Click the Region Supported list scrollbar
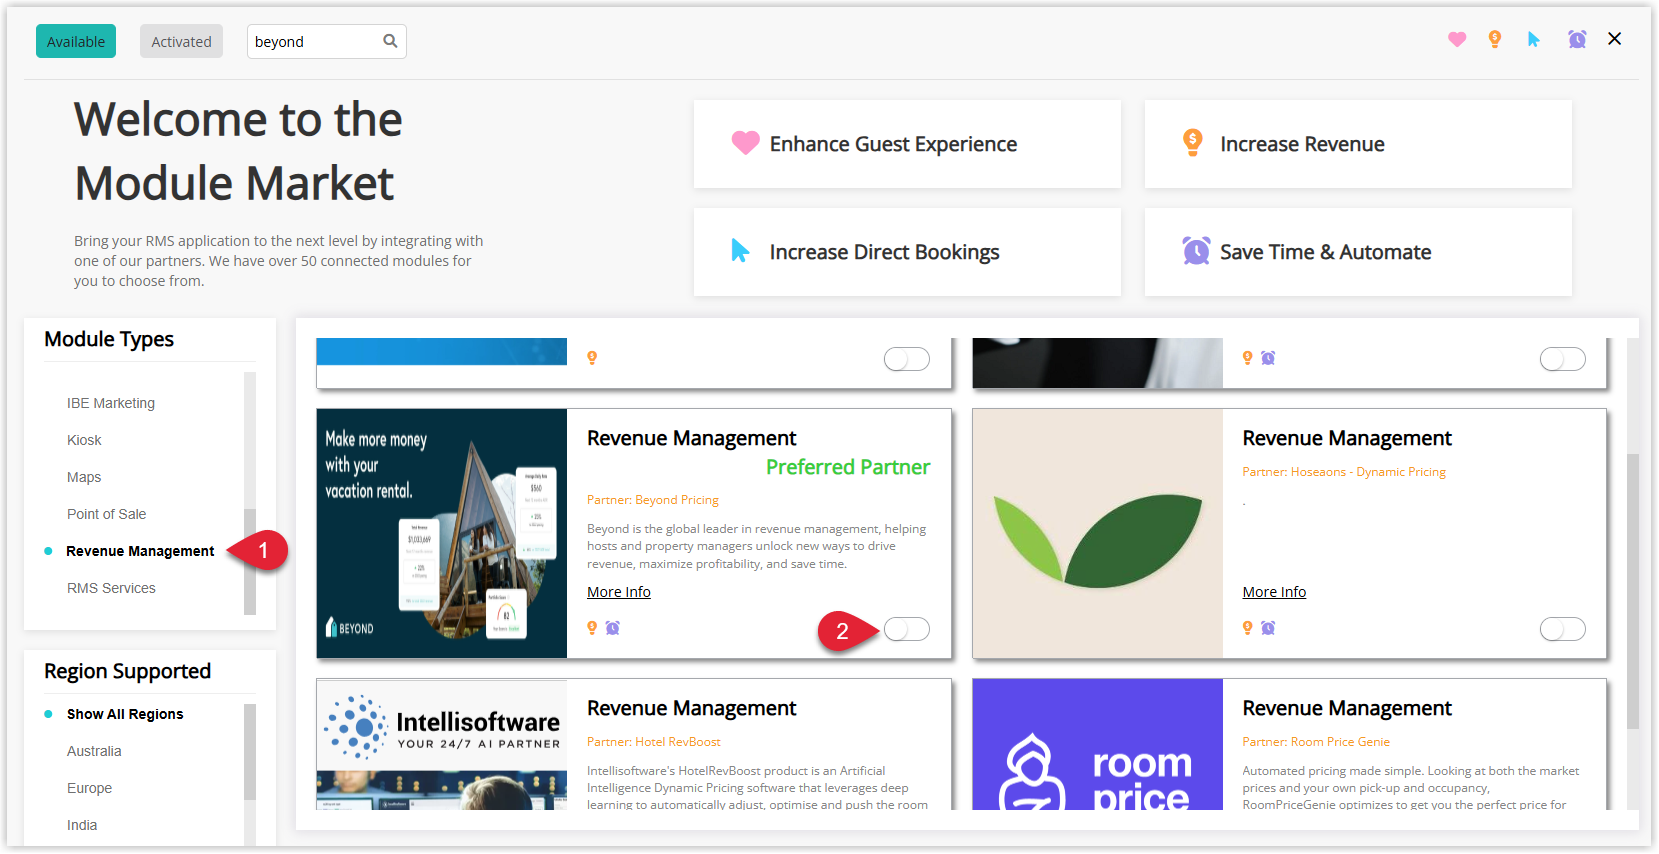 pos(250,752)
